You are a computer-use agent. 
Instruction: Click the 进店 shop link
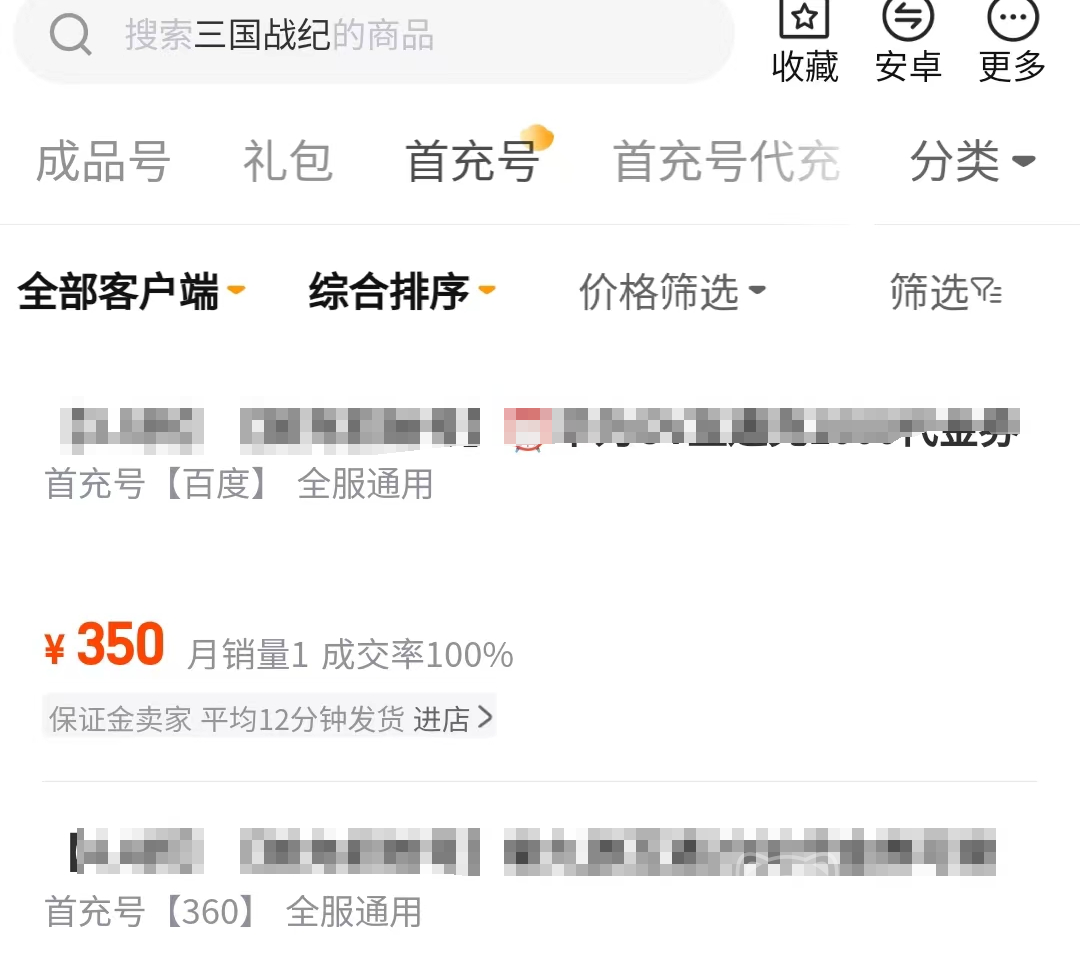click(x=442, y=719)
